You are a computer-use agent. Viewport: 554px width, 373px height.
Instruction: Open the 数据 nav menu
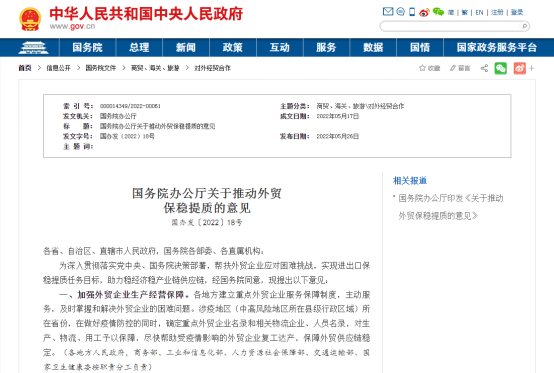tap(373, 47)
